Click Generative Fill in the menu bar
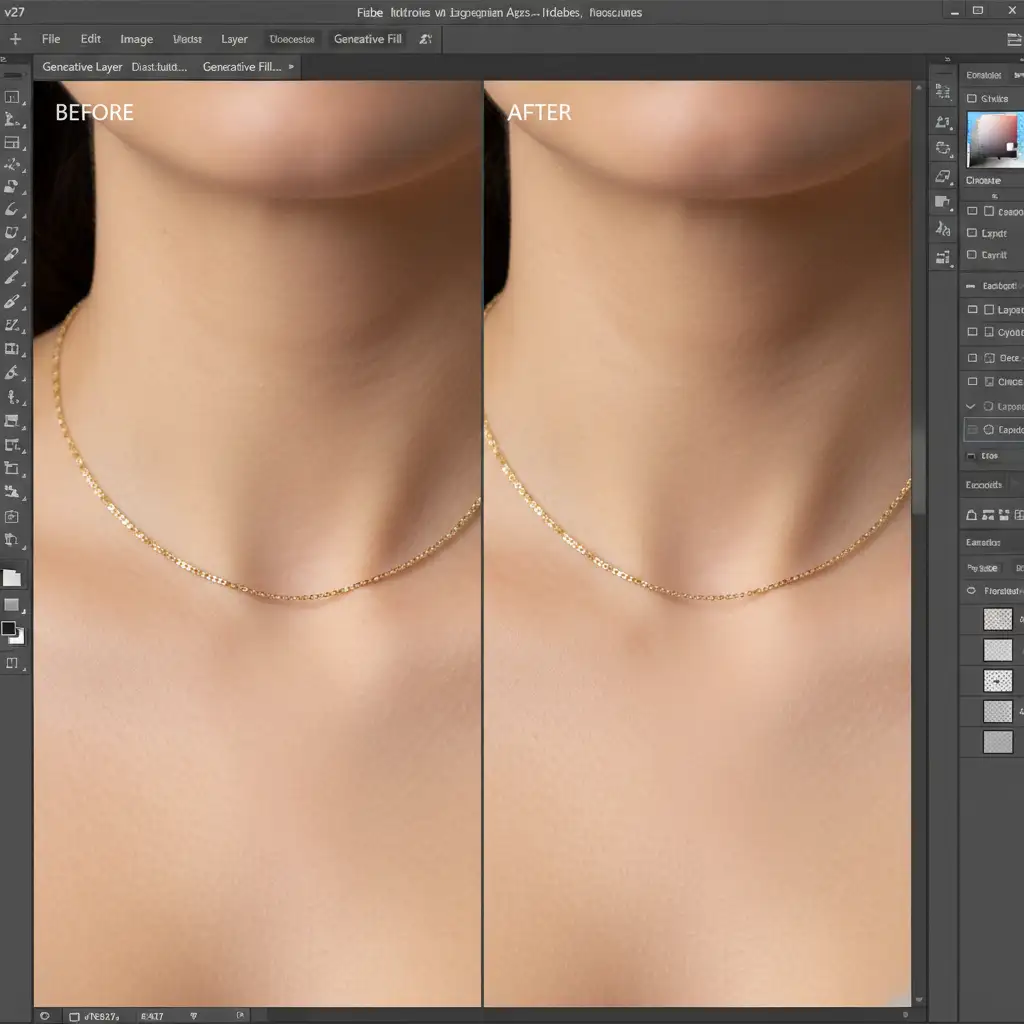The width and height of the screenshot is (1024, 1024). 367,39
